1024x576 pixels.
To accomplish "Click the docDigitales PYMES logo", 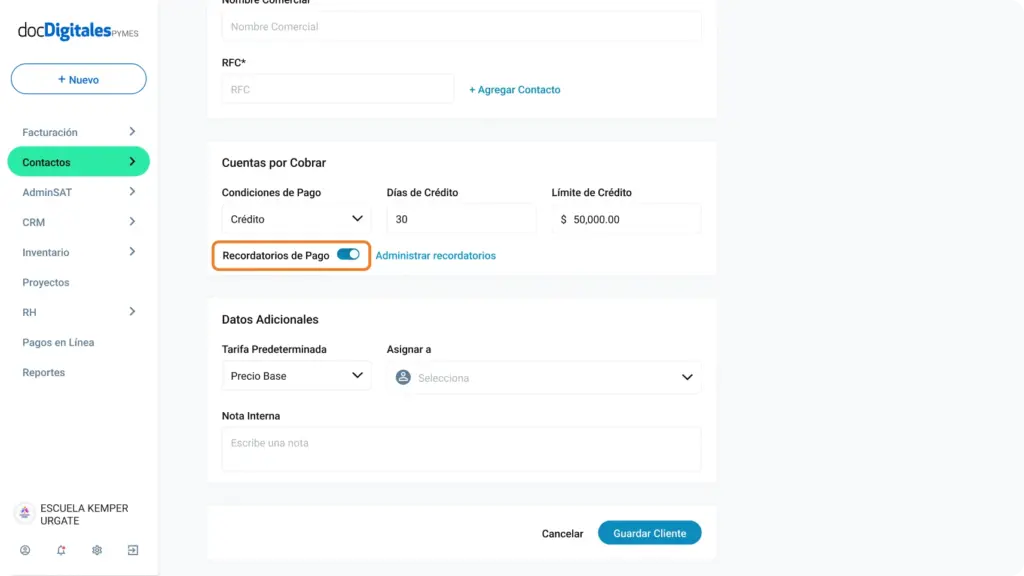I will coord(78,31).
